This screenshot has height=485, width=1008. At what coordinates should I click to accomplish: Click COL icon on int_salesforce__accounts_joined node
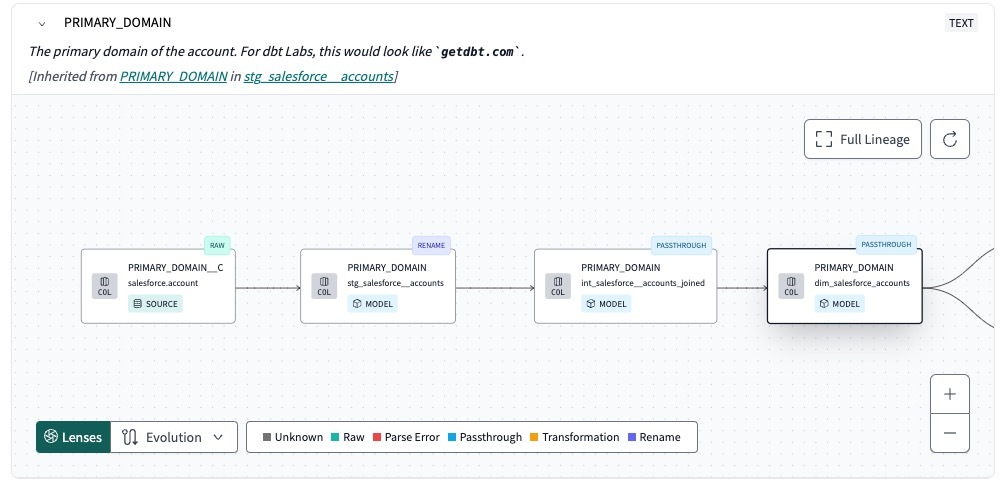click(x=559, y=286)
